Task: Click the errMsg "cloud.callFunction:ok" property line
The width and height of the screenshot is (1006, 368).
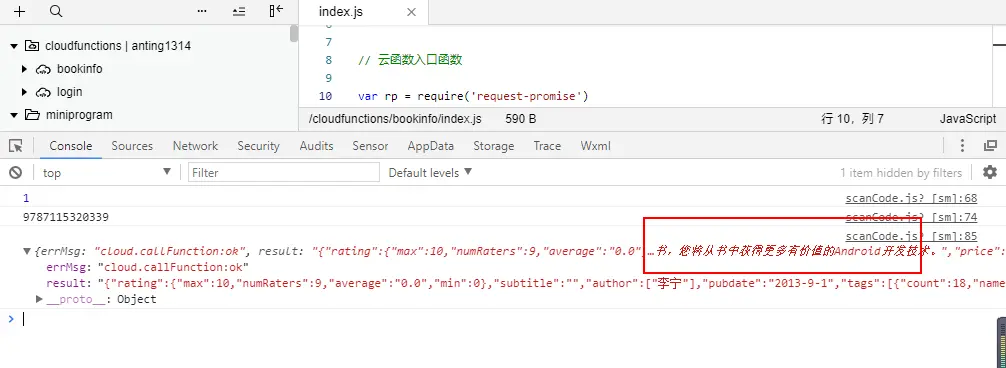Action: coord(148,267)
